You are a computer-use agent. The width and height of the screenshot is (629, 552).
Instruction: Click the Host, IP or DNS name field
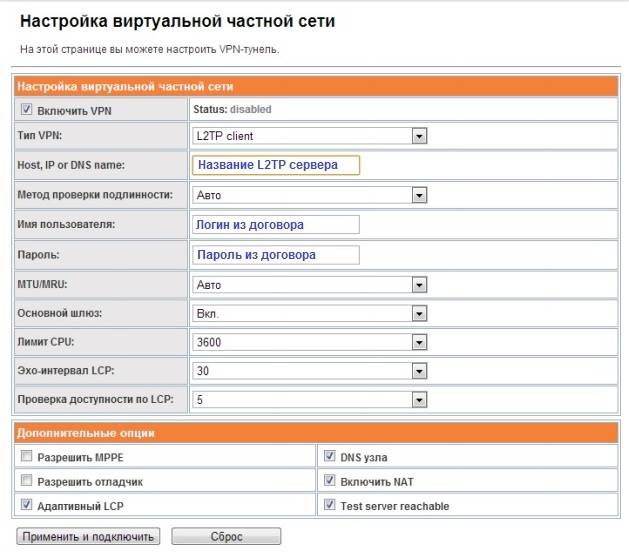pyautogui.click(x=274, y=165)
